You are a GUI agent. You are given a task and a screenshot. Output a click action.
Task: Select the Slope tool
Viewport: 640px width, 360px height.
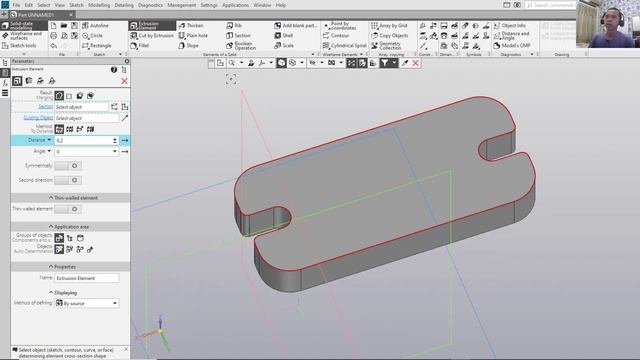tap(189, 46)
